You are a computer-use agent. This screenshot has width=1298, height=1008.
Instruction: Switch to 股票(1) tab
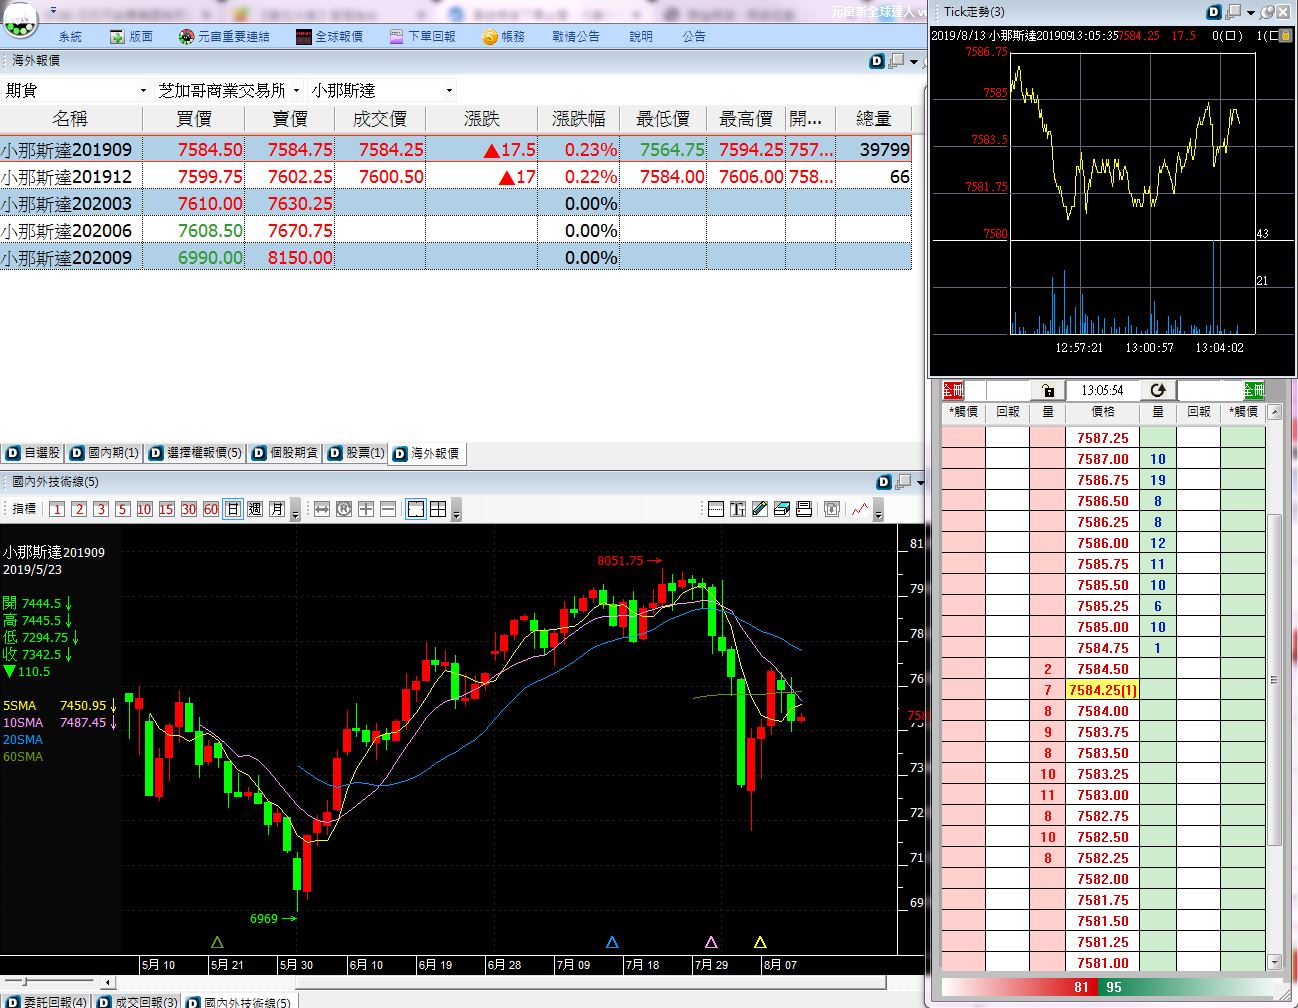coord(356,453)
